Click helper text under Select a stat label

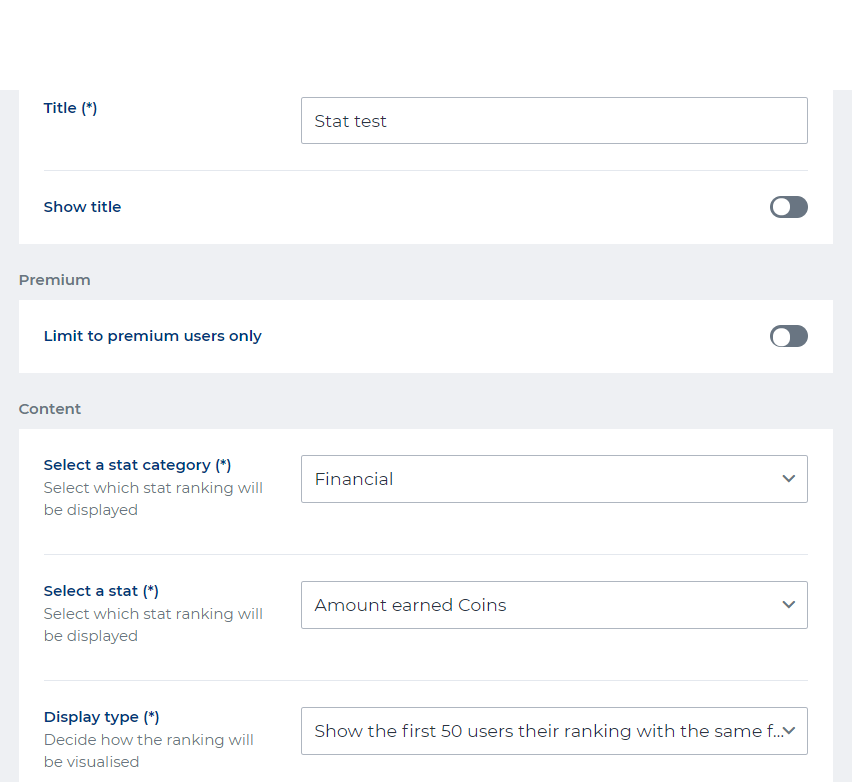152,625
